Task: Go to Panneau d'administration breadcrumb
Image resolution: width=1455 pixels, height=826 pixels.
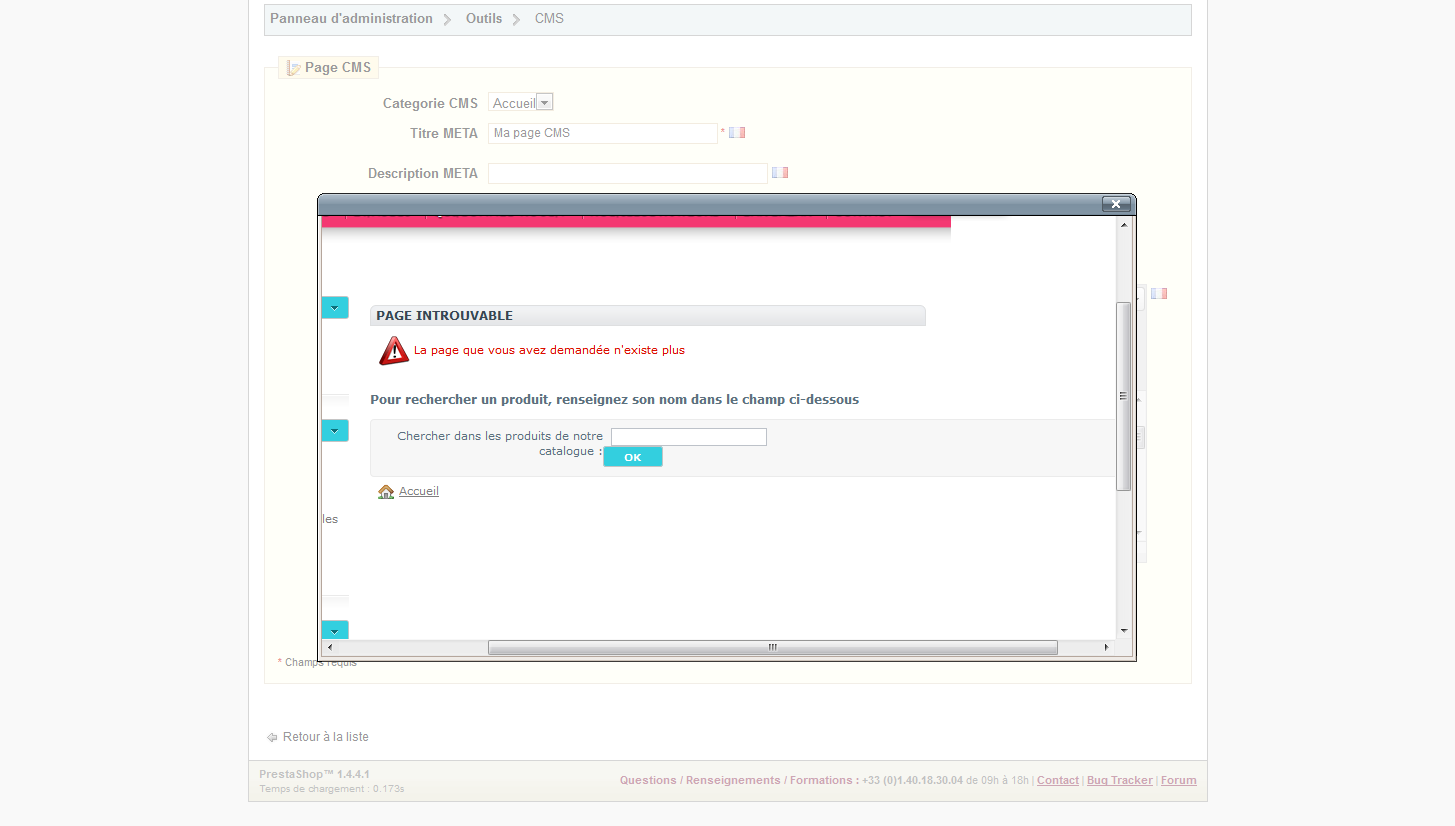Action: (351, 18)
